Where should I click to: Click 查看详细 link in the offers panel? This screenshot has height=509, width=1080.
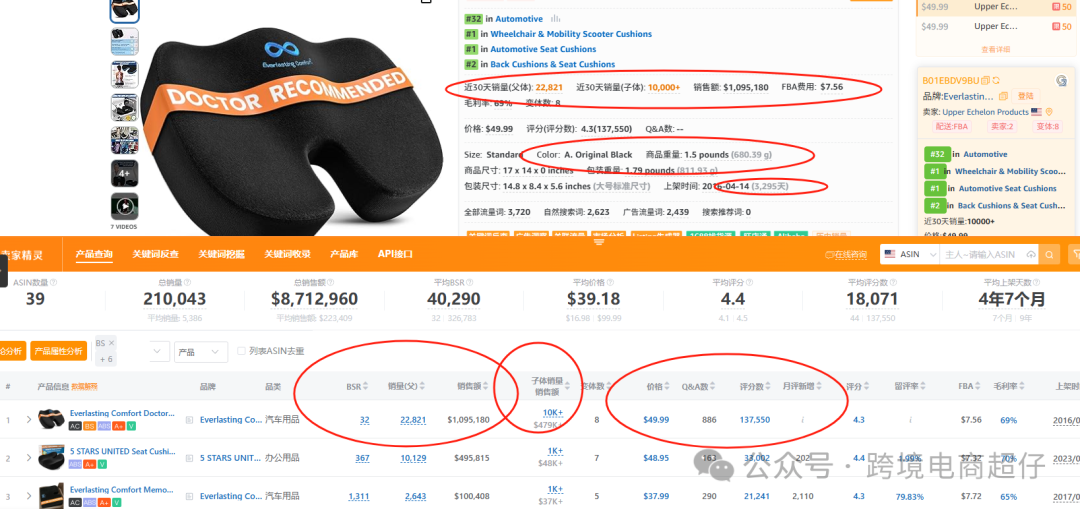click(995, 50)
